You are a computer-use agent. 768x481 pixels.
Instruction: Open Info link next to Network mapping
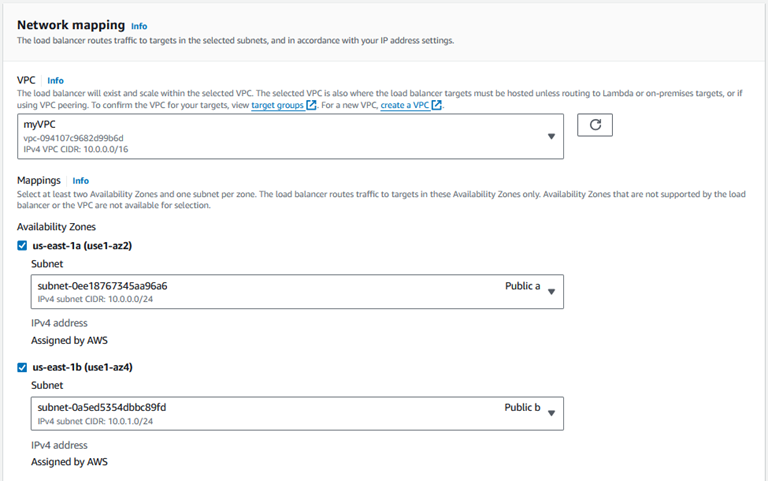pos(139,26)
